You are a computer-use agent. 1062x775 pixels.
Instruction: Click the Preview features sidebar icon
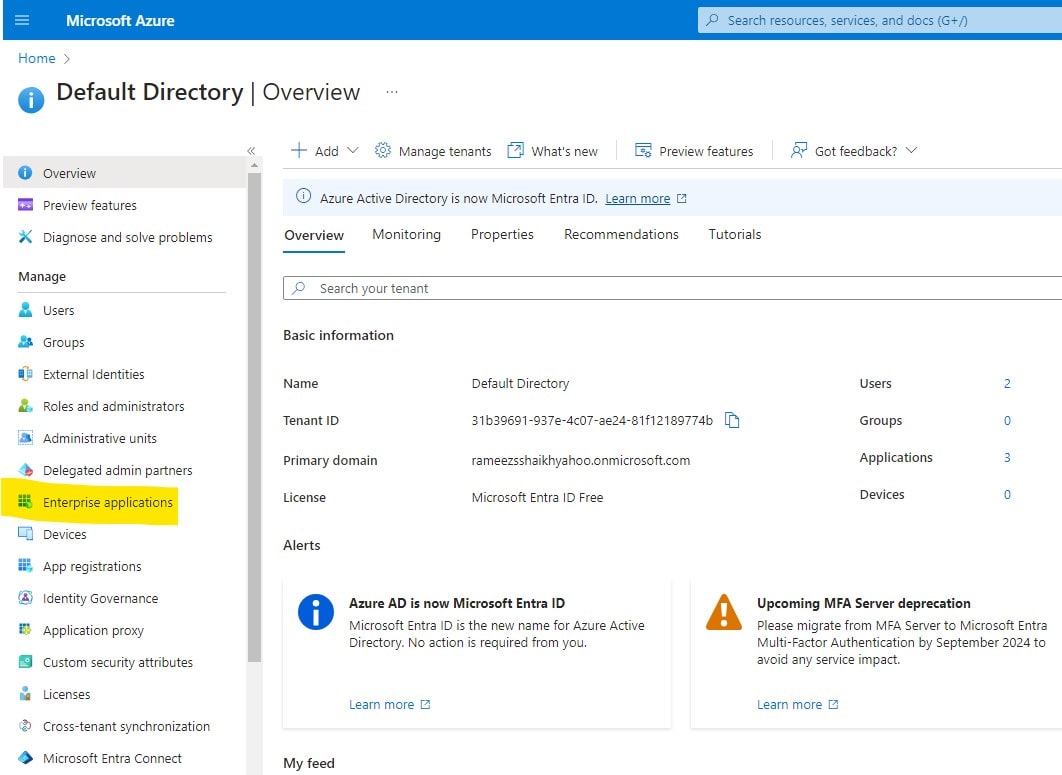(x=25, y=205)
